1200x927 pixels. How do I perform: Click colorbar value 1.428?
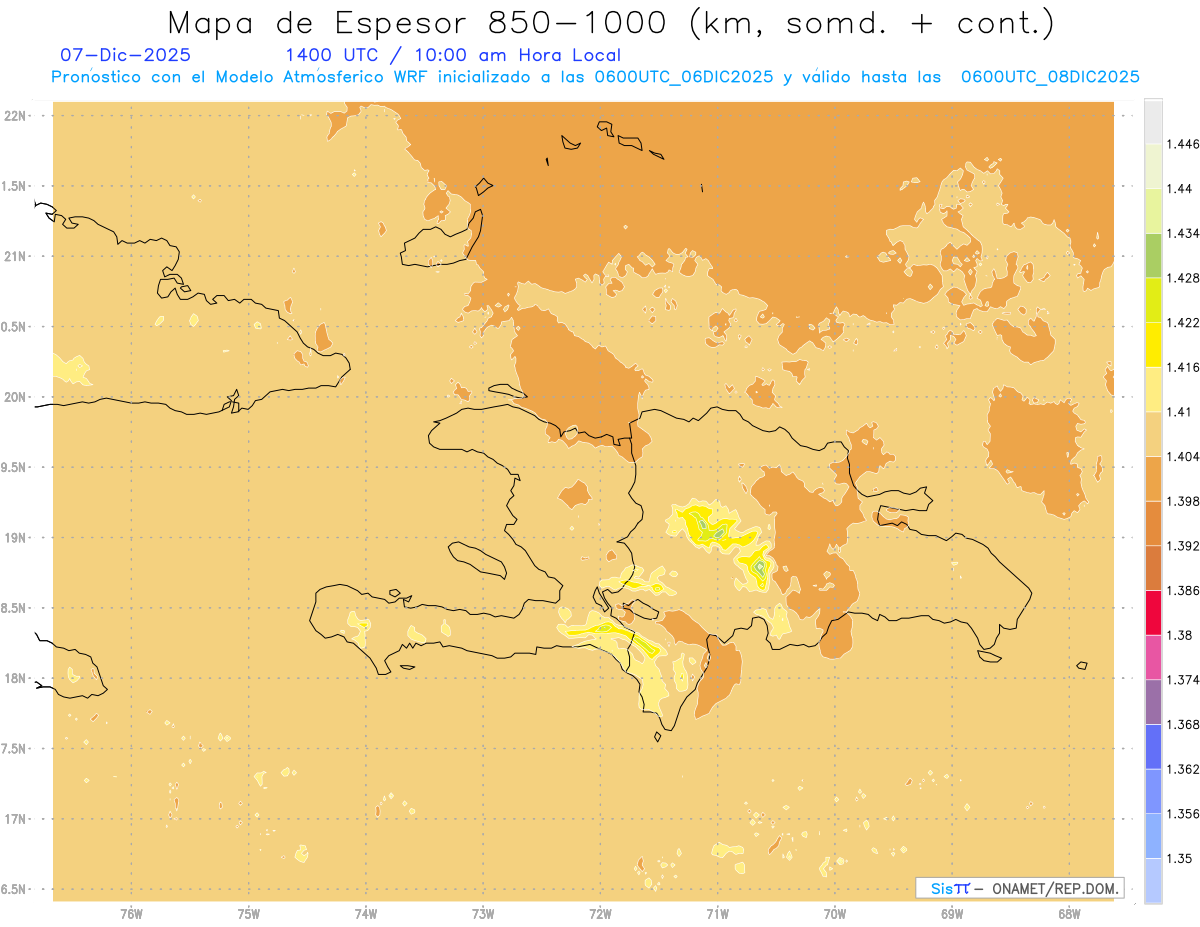coord(1183,278)
